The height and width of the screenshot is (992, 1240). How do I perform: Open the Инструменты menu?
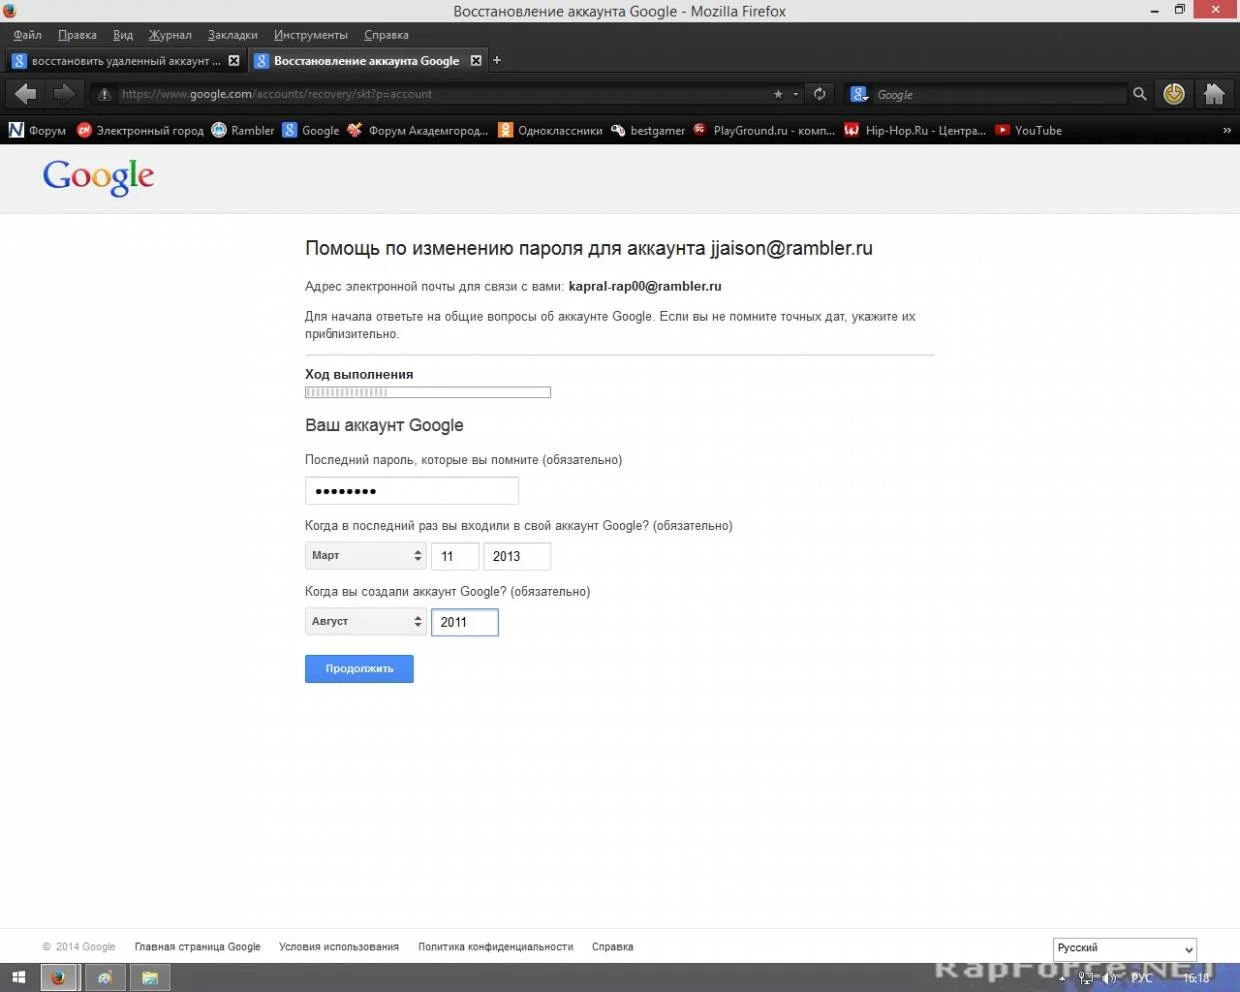[311, 35]
